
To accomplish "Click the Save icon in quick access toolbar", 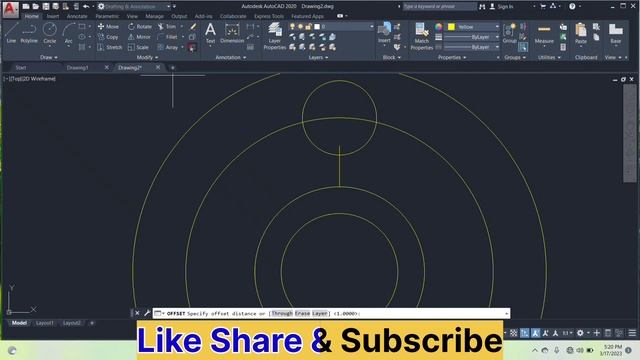I will click(x=46, y=7).
